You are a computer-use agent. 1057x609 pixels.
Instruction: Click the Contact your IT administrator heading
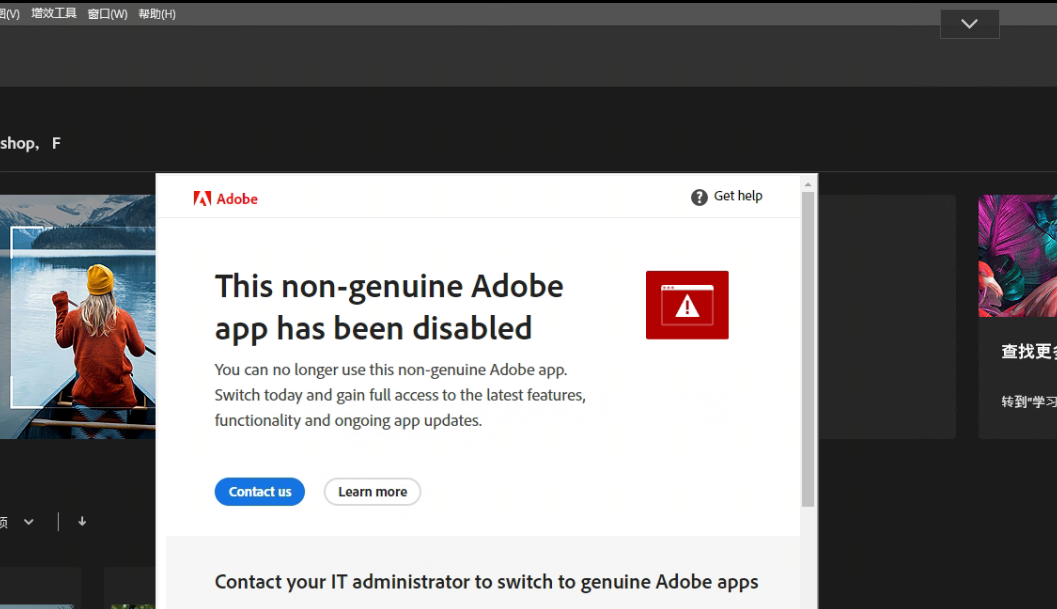486,581
